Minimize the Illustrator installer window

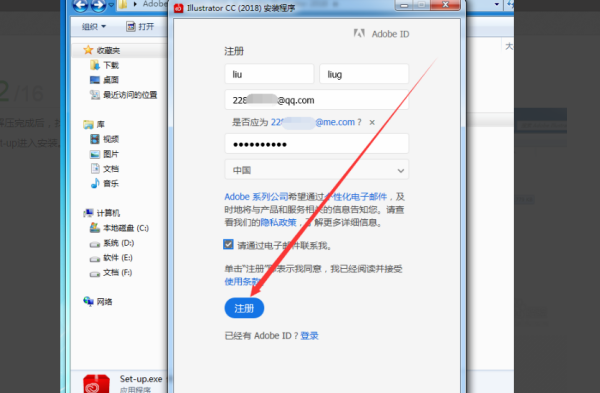(x=404, y=5)
